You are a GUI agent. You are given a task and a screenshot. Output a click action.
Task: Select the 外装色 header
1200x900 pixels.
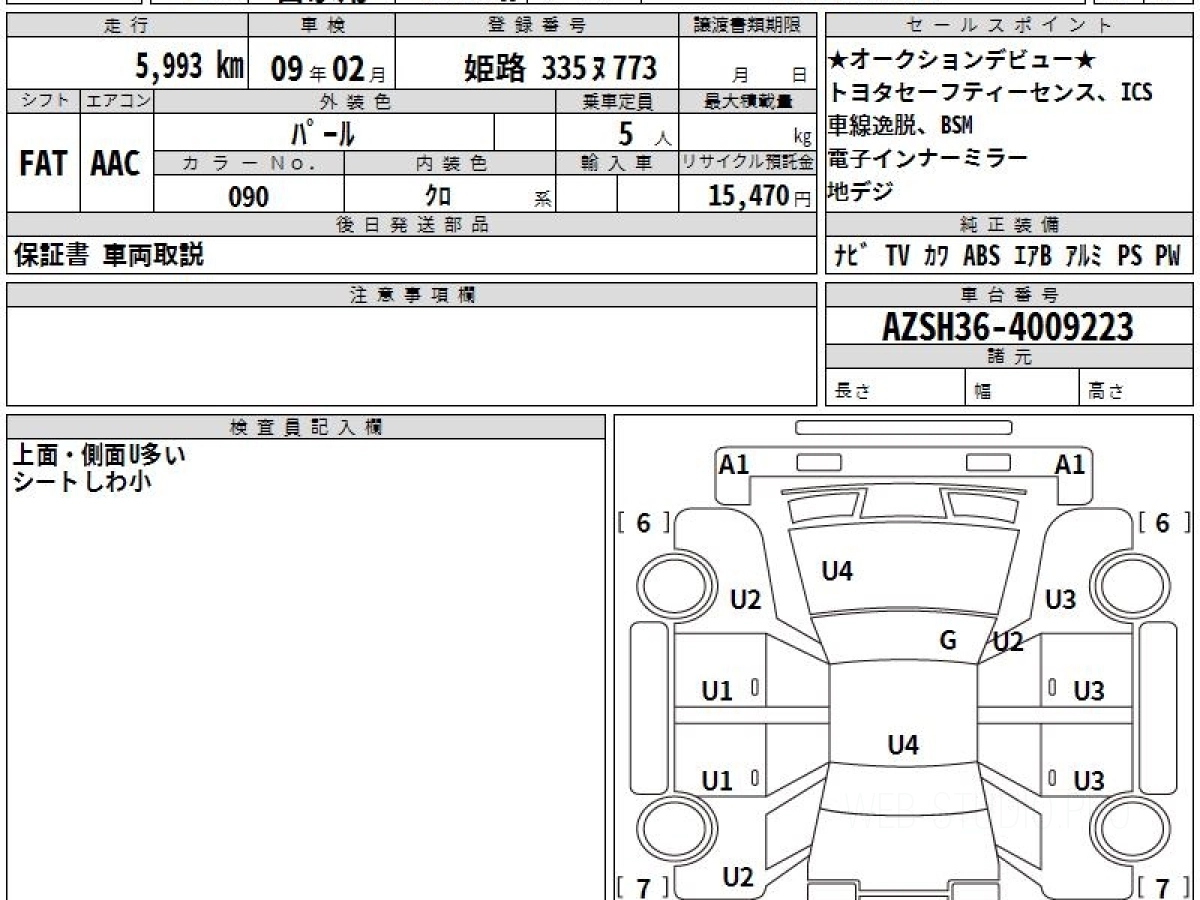pyautogui.click(x=355, y=101)
